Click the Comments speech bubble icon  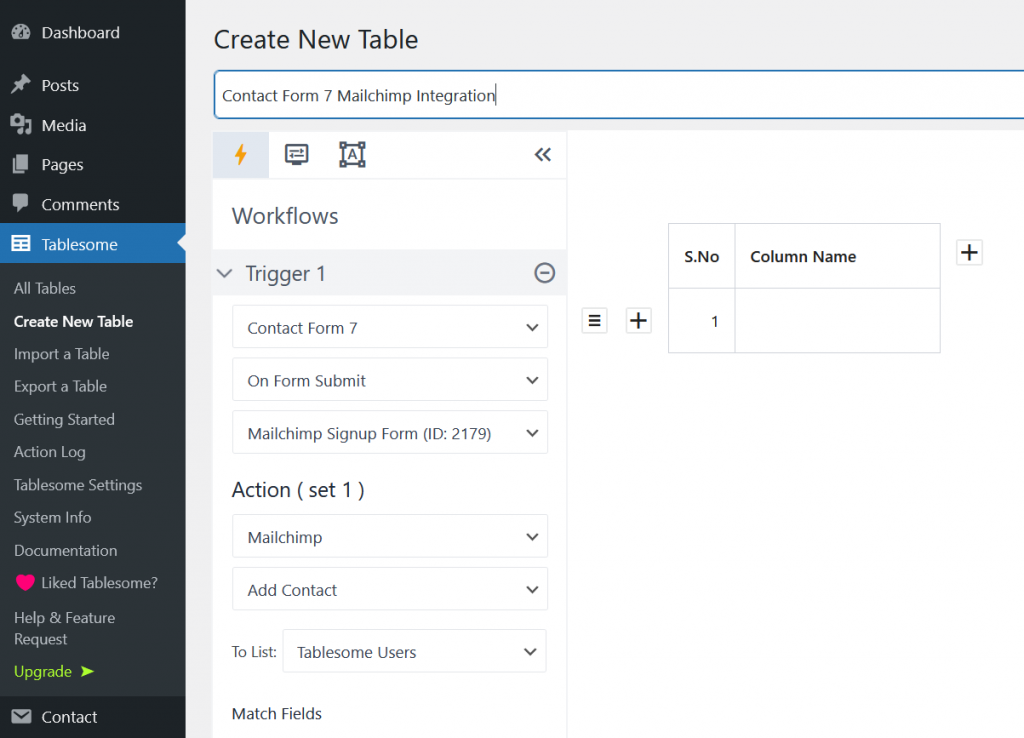(21, 203)
